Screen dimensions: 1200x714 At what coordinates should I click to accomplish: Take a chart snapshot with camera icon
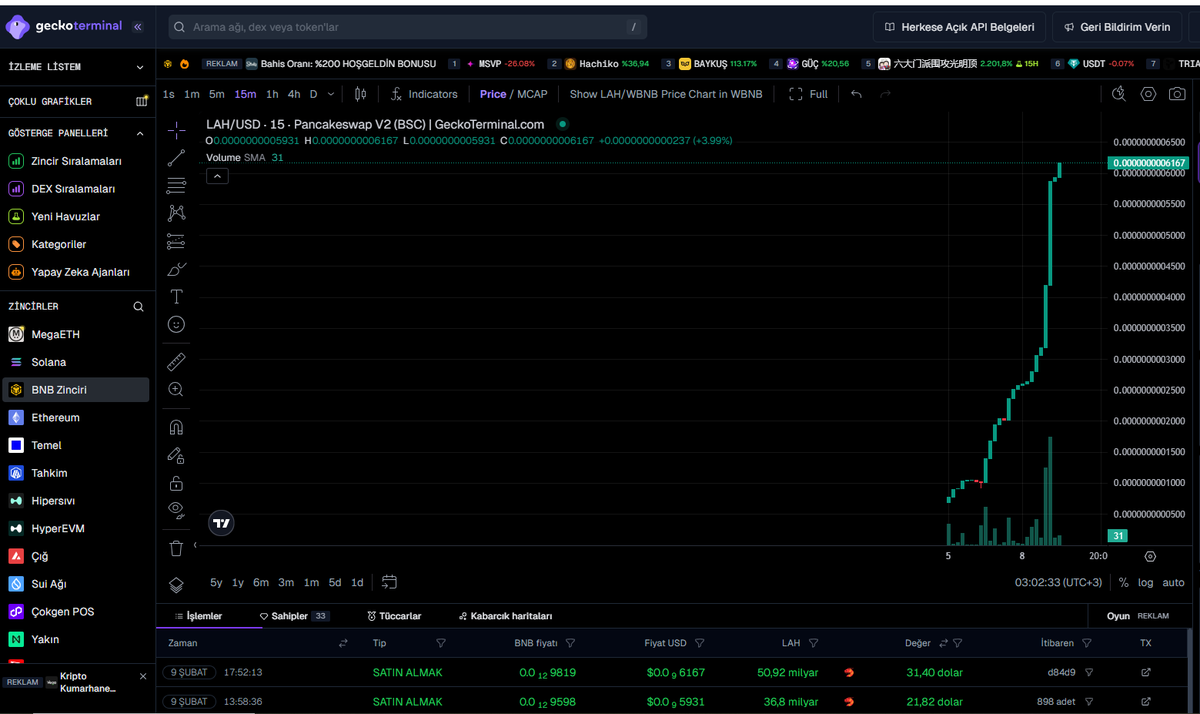click(1178, 94)
